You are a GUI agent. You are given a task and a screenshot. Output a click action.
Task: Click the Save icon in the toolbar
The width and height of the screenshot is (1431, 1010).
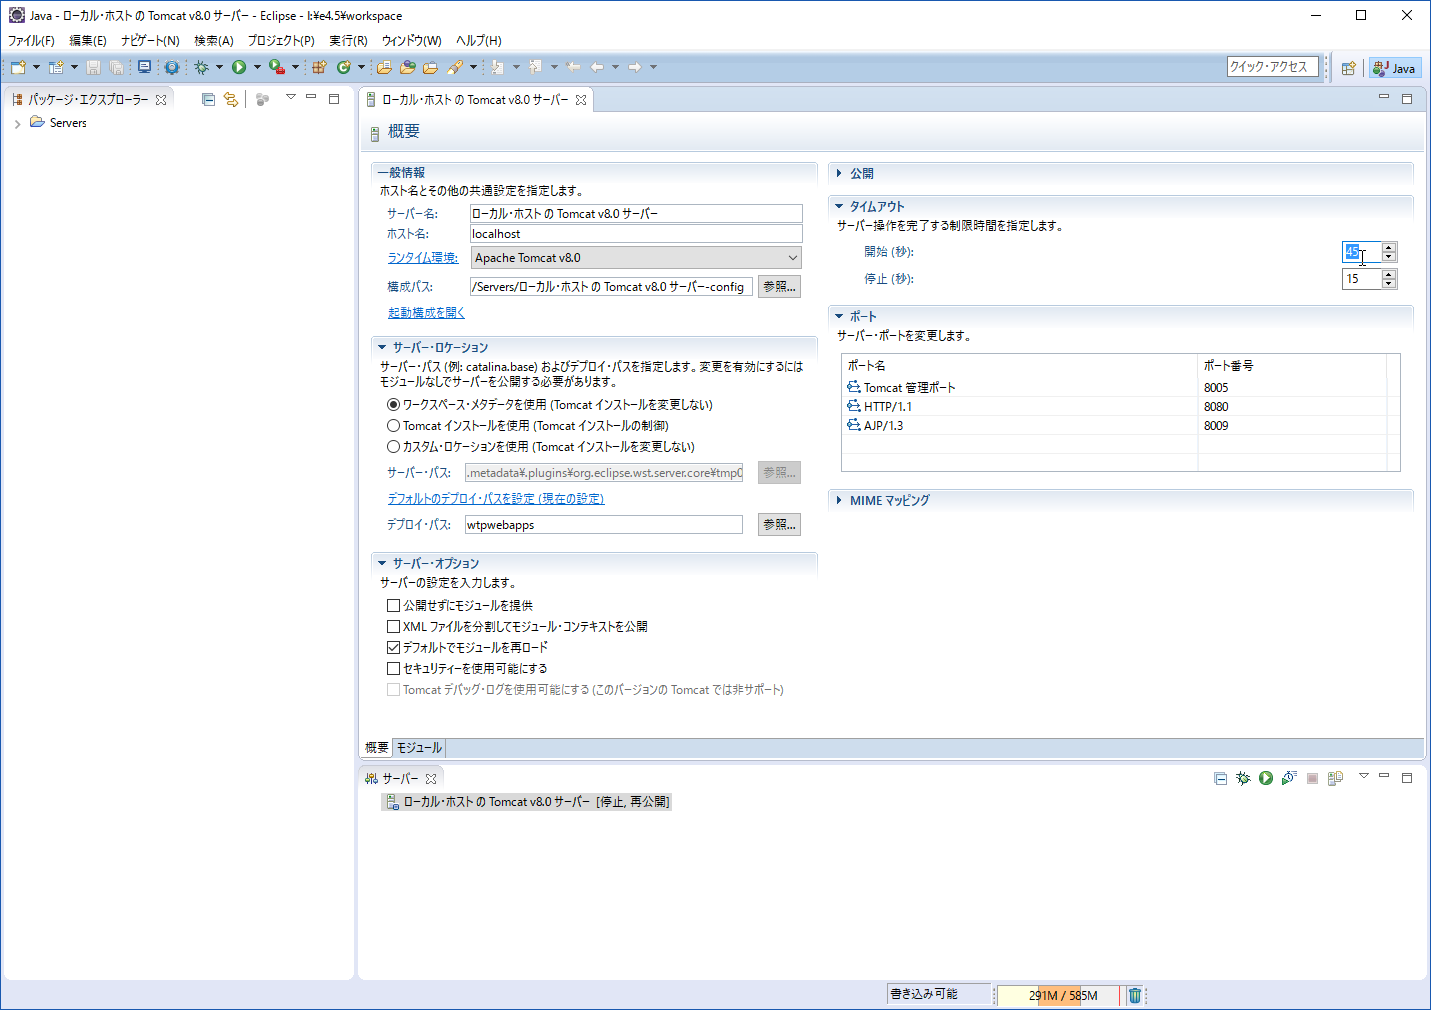[93, 67]
